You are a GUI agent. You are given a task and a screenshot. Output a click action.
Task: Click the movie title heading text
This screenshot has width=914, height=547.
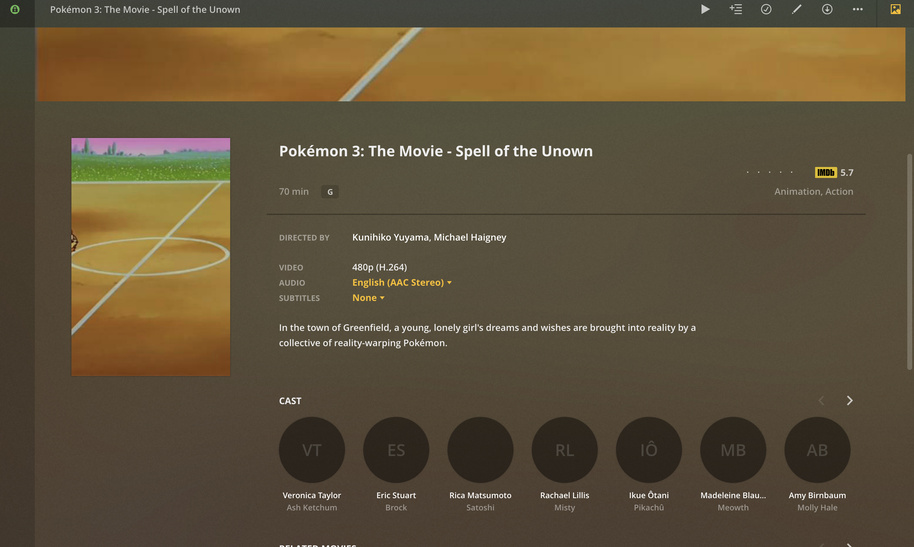(435, 151)
